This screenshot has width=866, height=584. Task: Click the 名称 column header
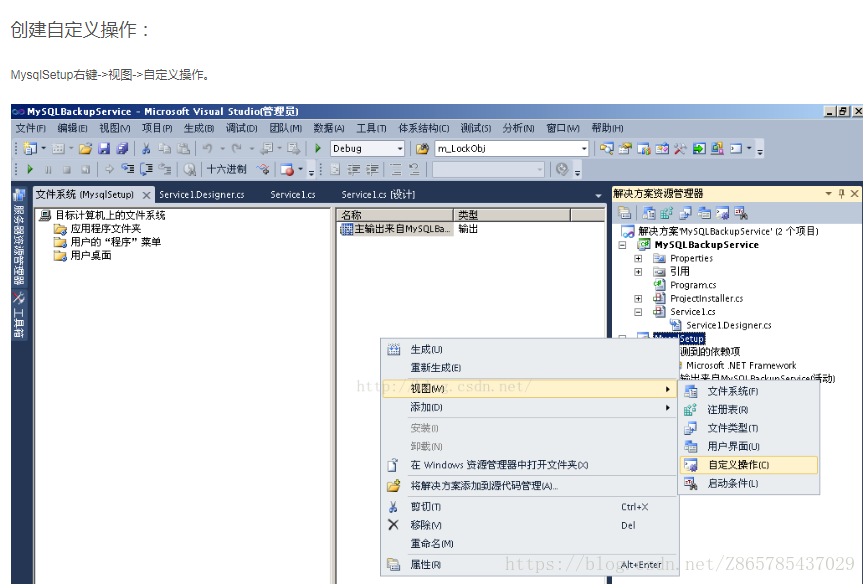coord(395,215)
